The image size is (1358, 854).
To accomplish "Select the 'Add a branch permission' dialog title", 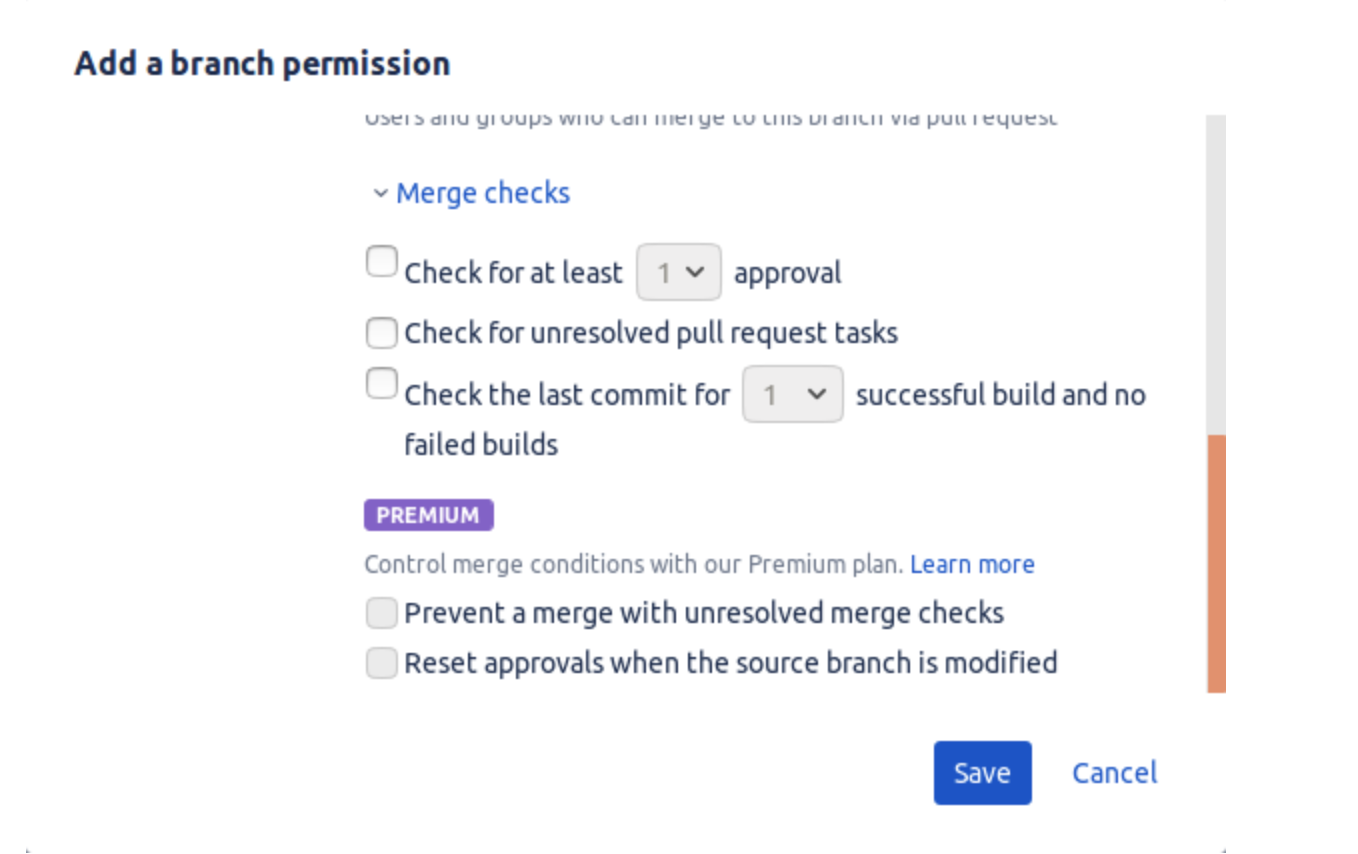I will [262, 63].
